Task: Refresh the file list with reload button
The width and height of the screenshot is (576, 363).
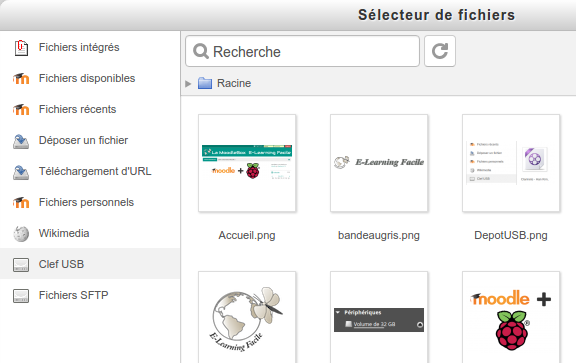Action: 440,51
